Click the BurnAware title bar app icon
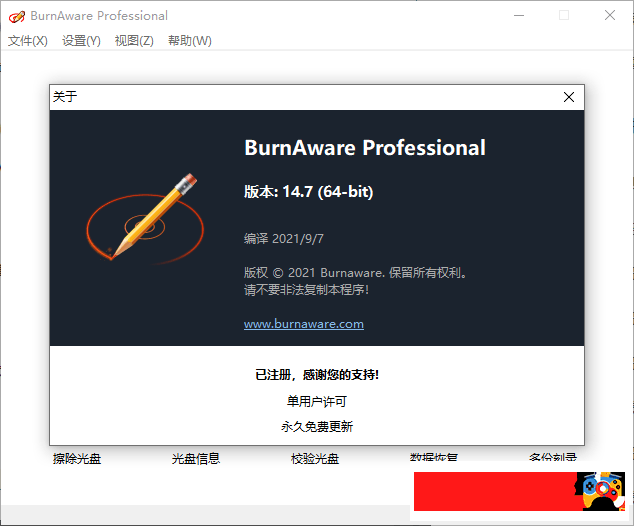 (x=17, y=17)
